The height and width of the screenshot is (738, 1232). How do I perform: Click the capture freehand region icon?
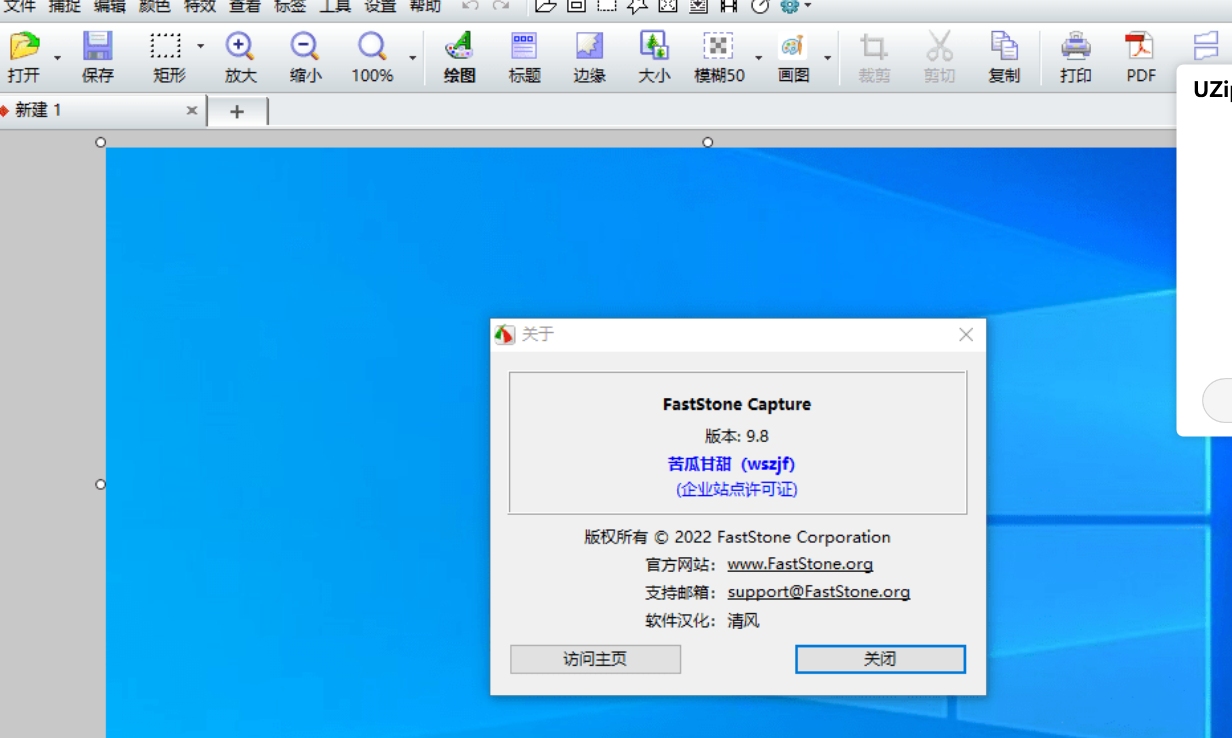click(637, 6)
